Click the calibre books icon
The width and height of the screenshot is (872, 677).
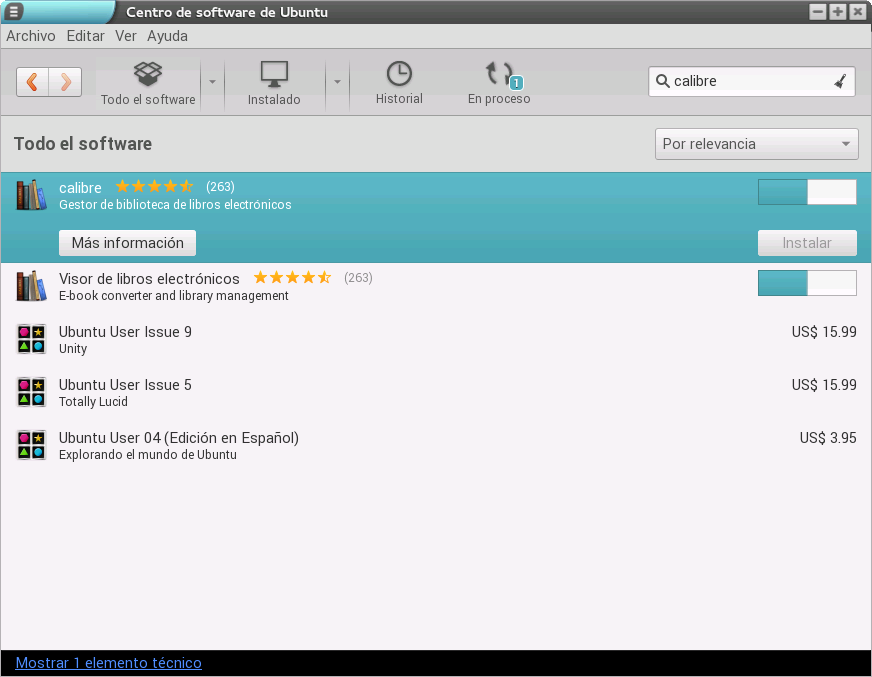click(32, 195)
